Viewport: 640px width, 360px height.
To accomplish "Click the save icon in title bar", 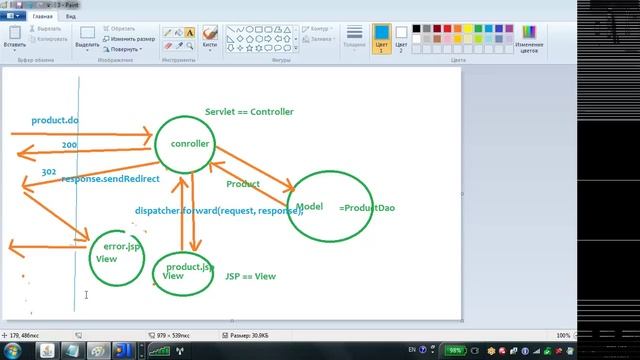I will [x=20, y=5].
